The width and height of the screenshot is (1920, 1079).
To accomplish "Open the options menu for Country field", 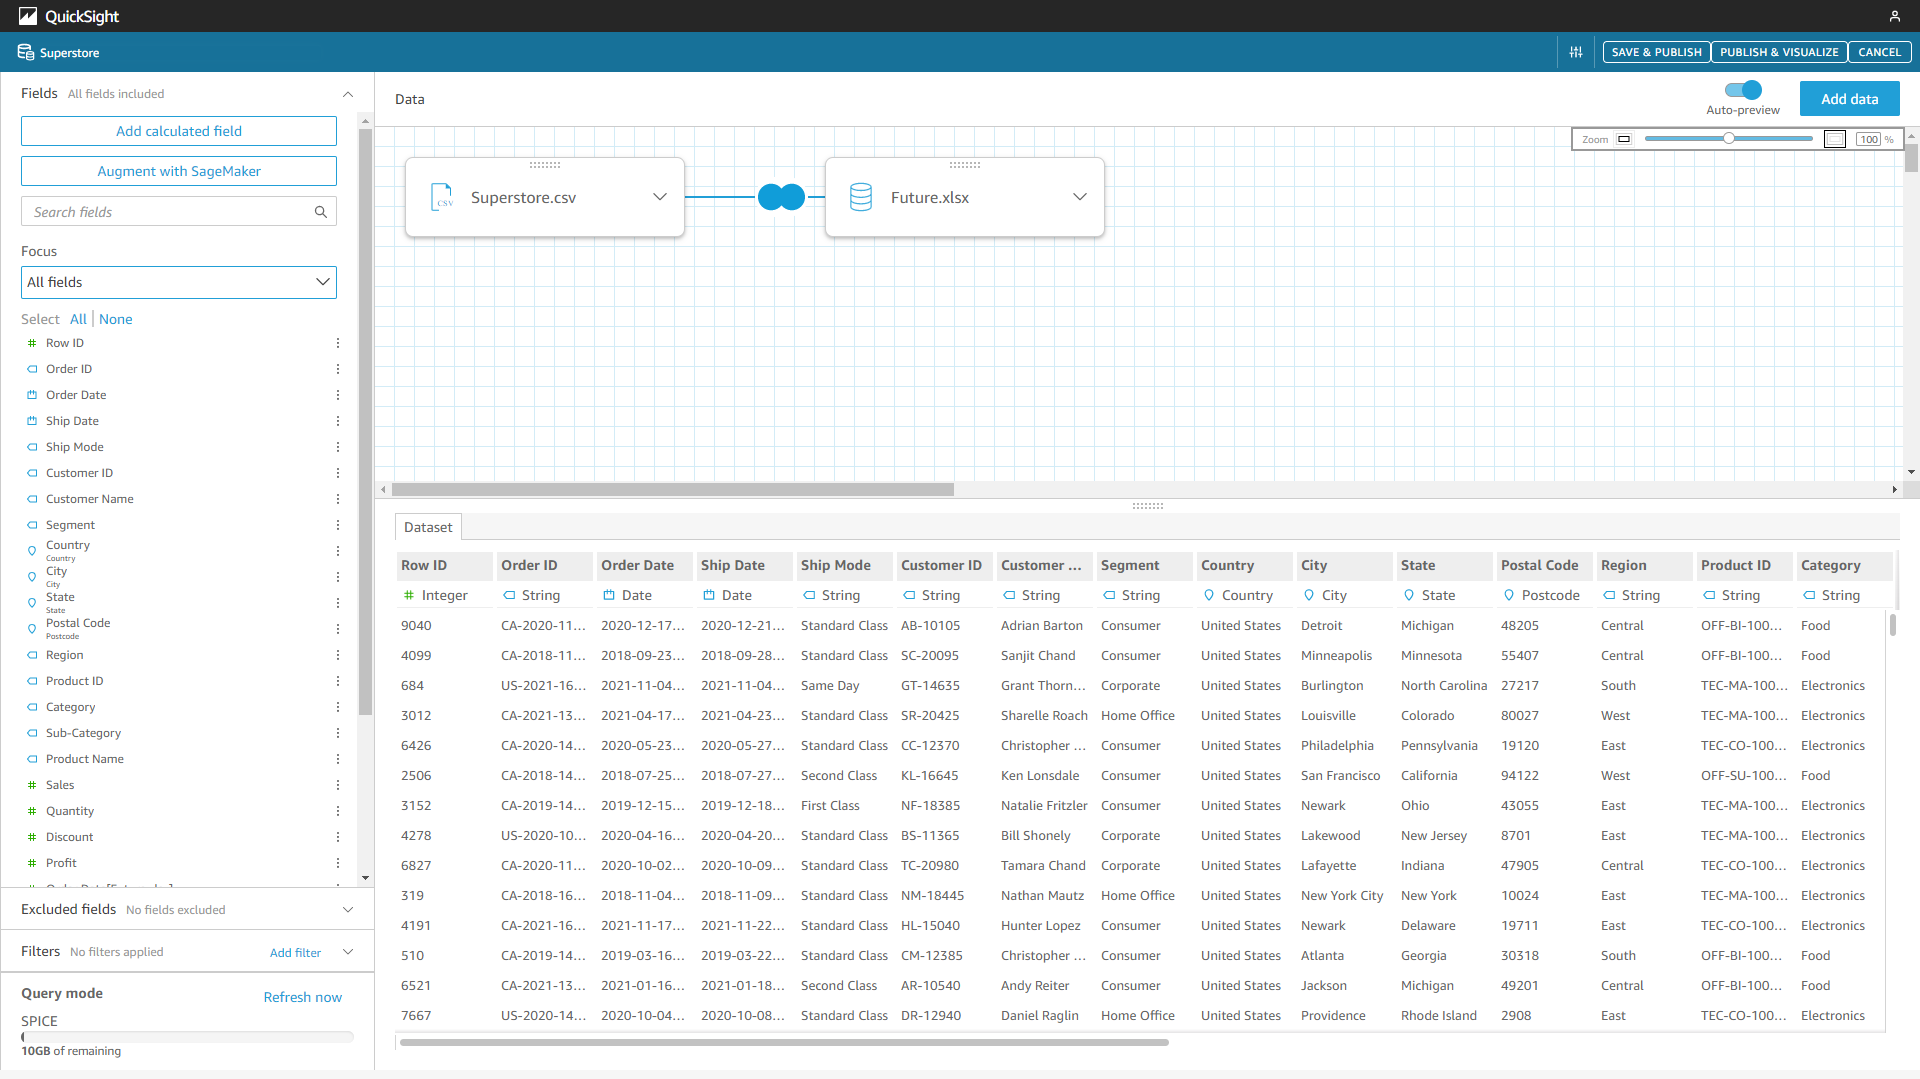I will pyautogui.click(x=337, y=551).
